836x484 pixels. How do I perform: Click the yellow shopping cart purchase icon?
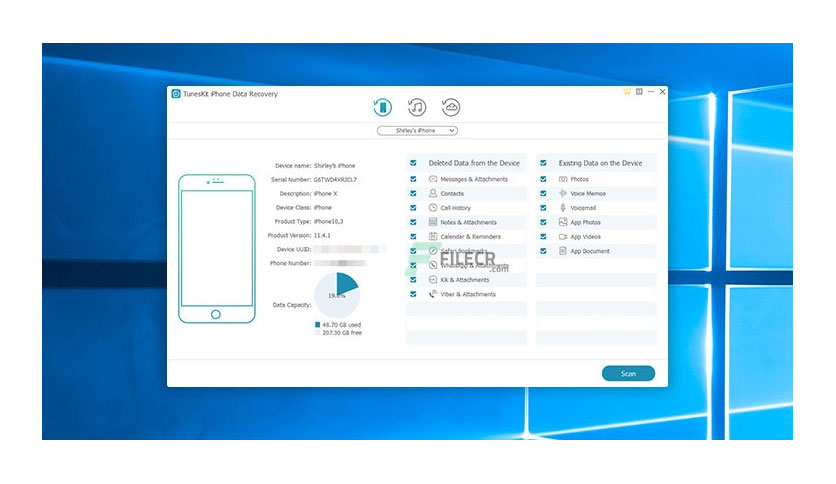[x=627, y=92]
